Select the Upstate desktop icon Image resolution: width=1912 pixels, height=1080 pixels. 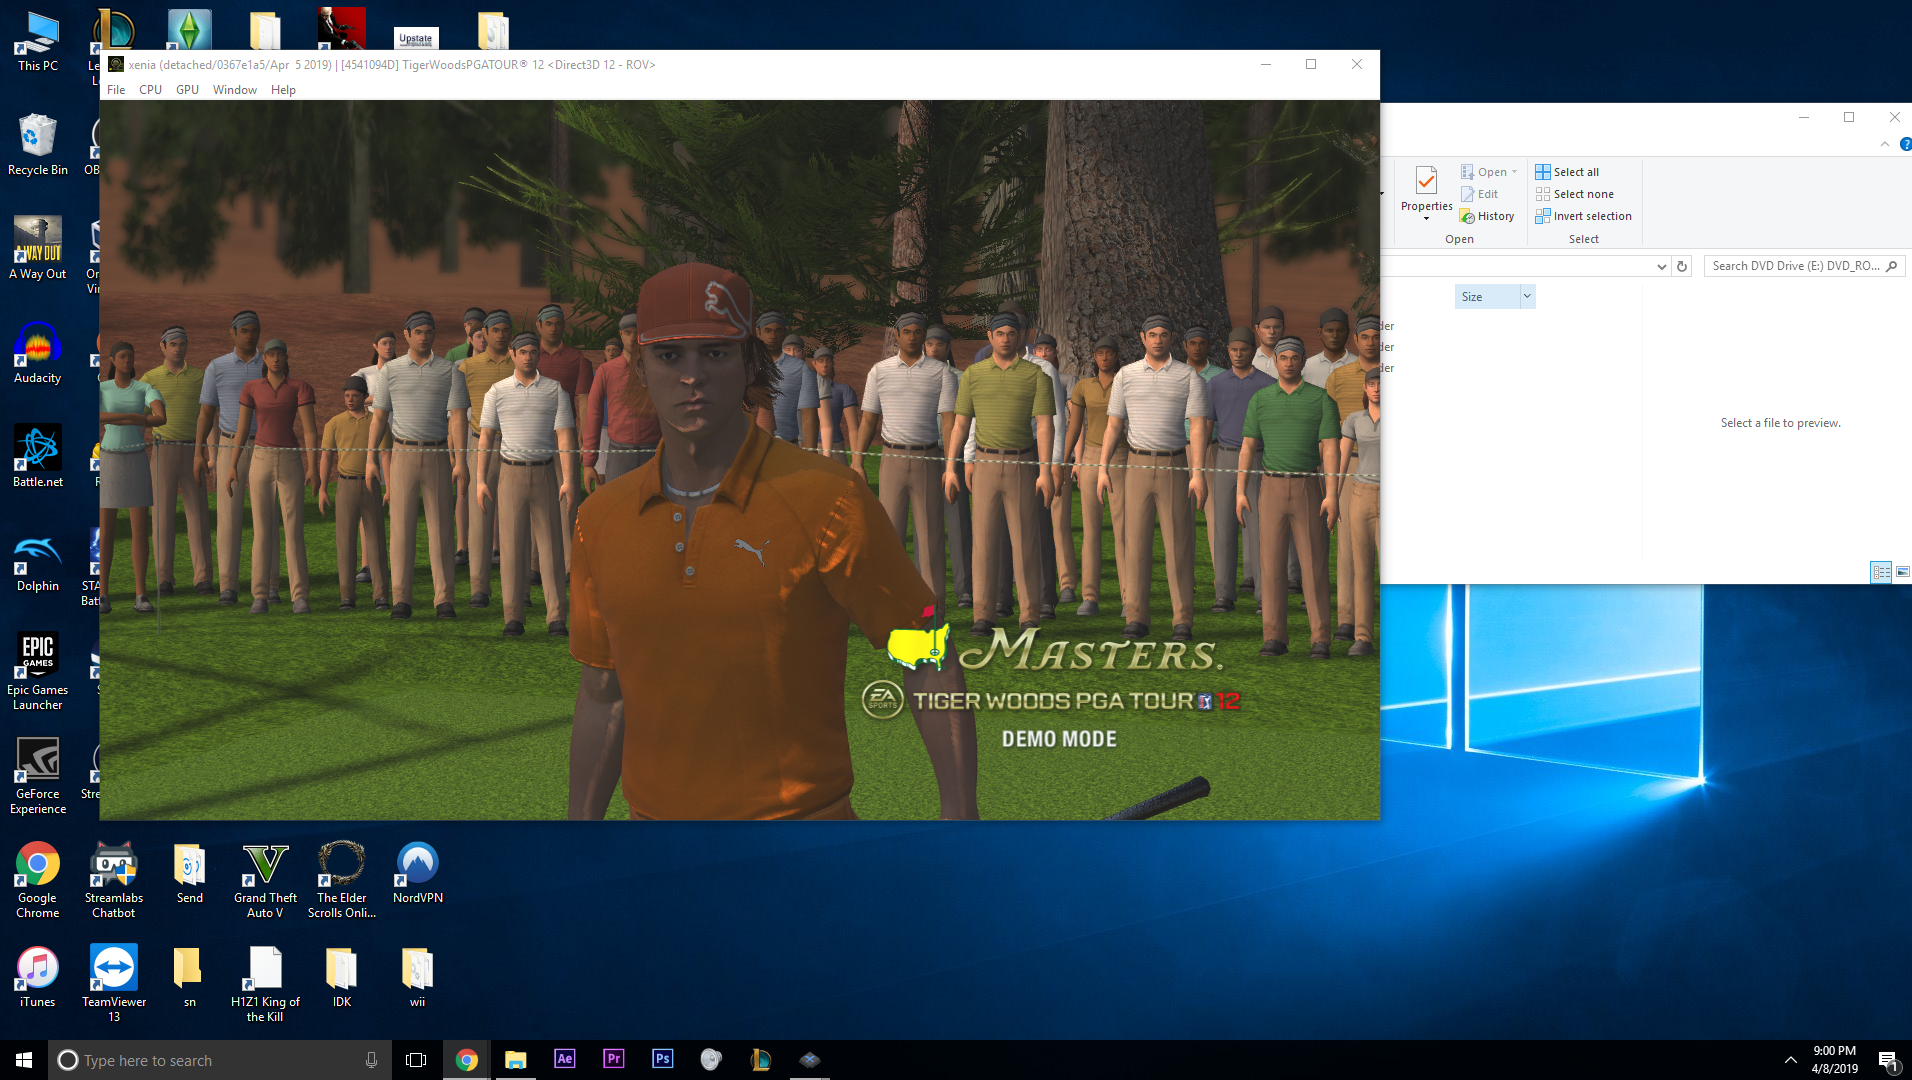click(x=416, y=38)
